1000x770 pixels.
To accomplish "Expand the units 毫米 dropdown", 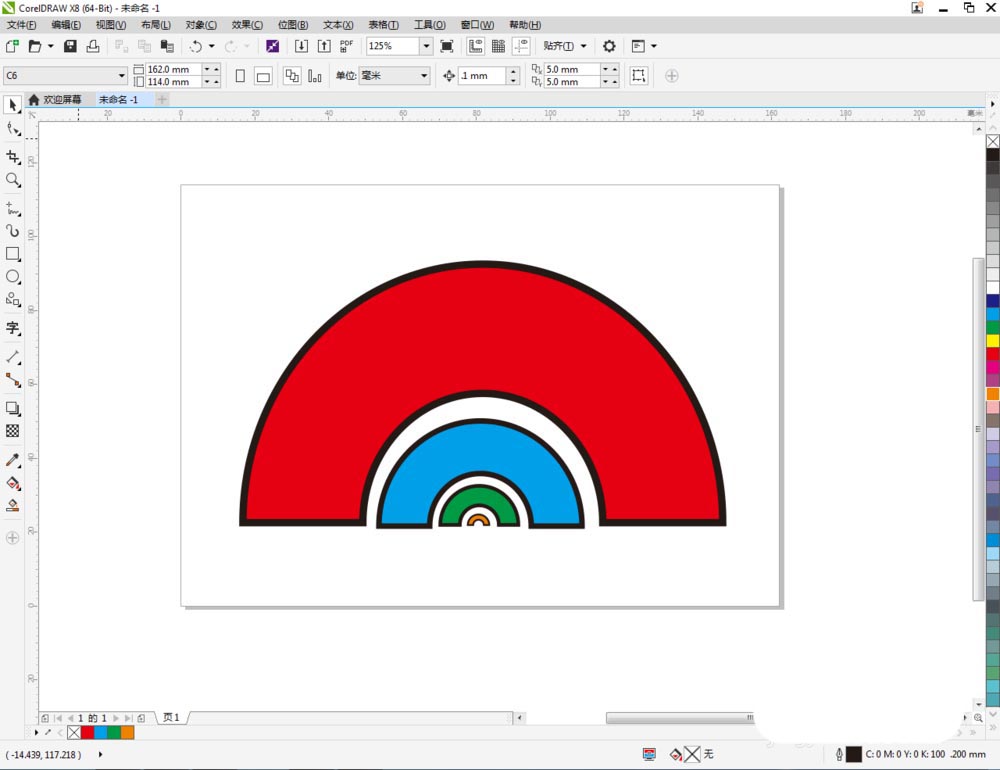I will point(424,76).
